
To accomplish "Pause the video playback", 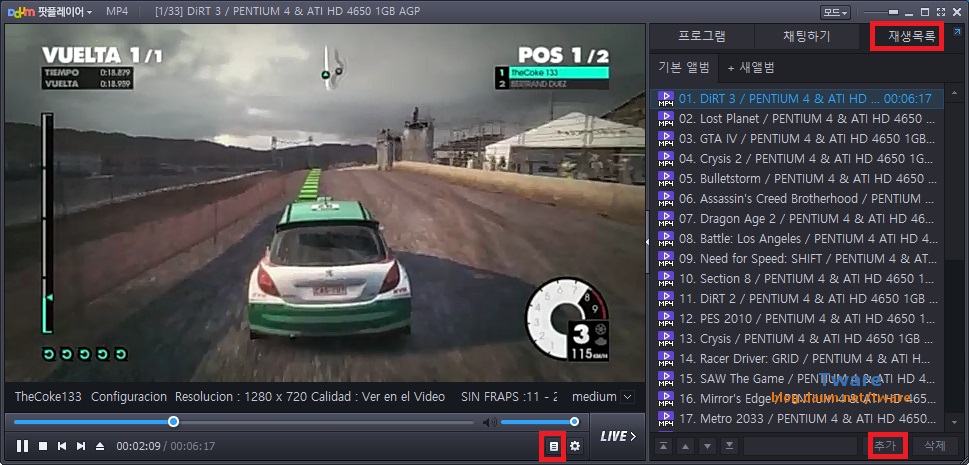I will point(22,446).
